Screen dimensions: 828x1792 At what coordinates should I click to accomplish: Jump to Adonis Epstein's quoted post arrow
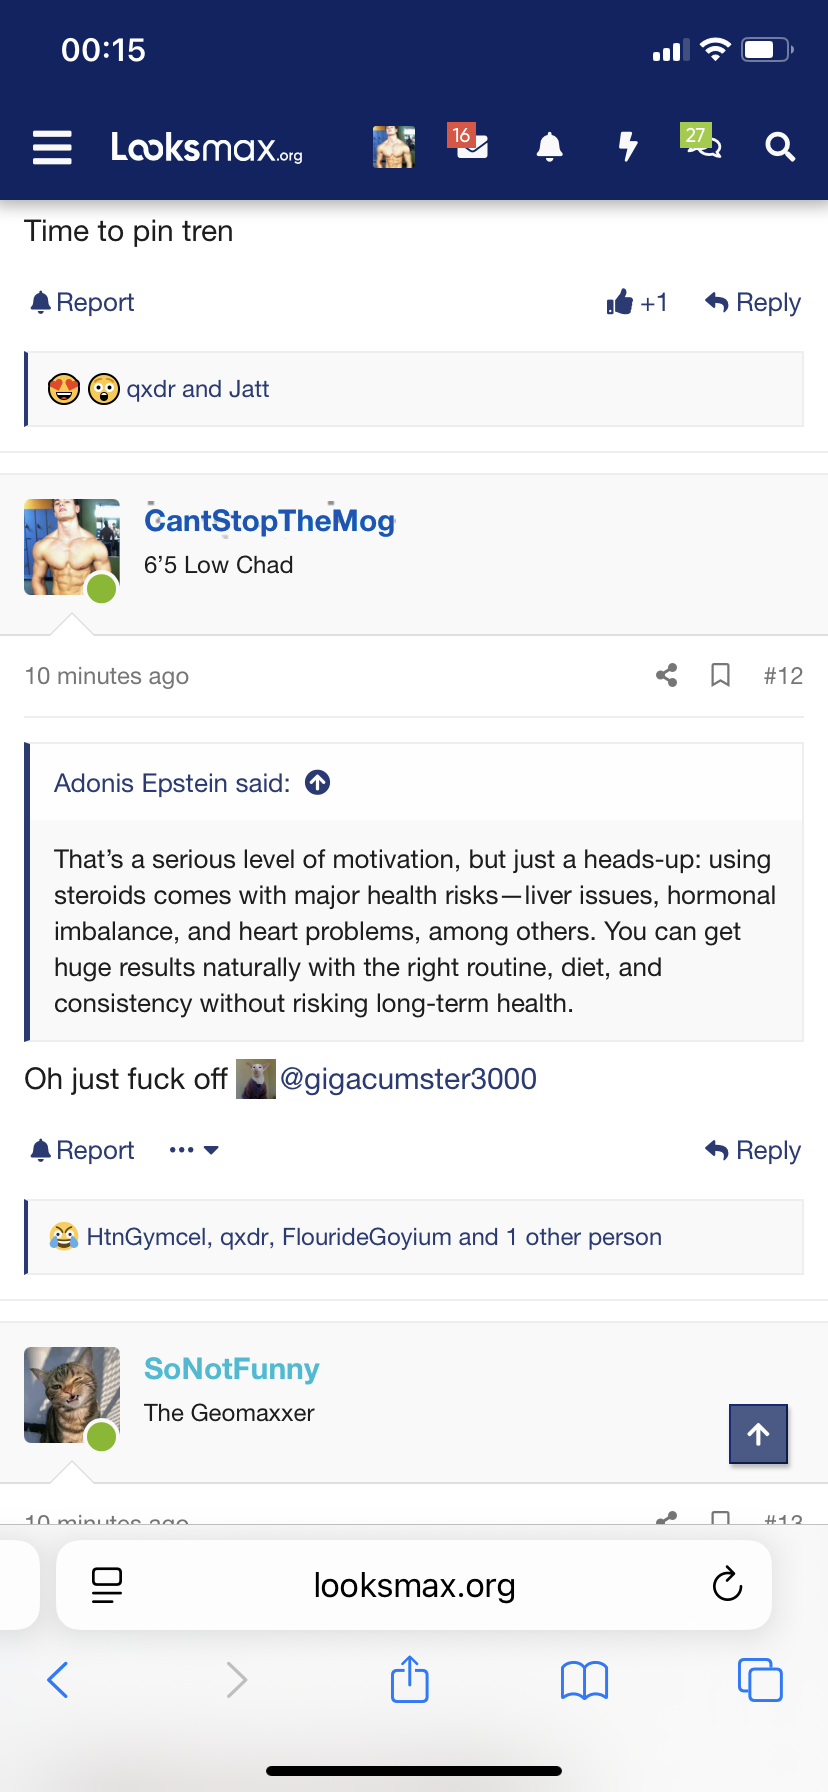(318, 783)
